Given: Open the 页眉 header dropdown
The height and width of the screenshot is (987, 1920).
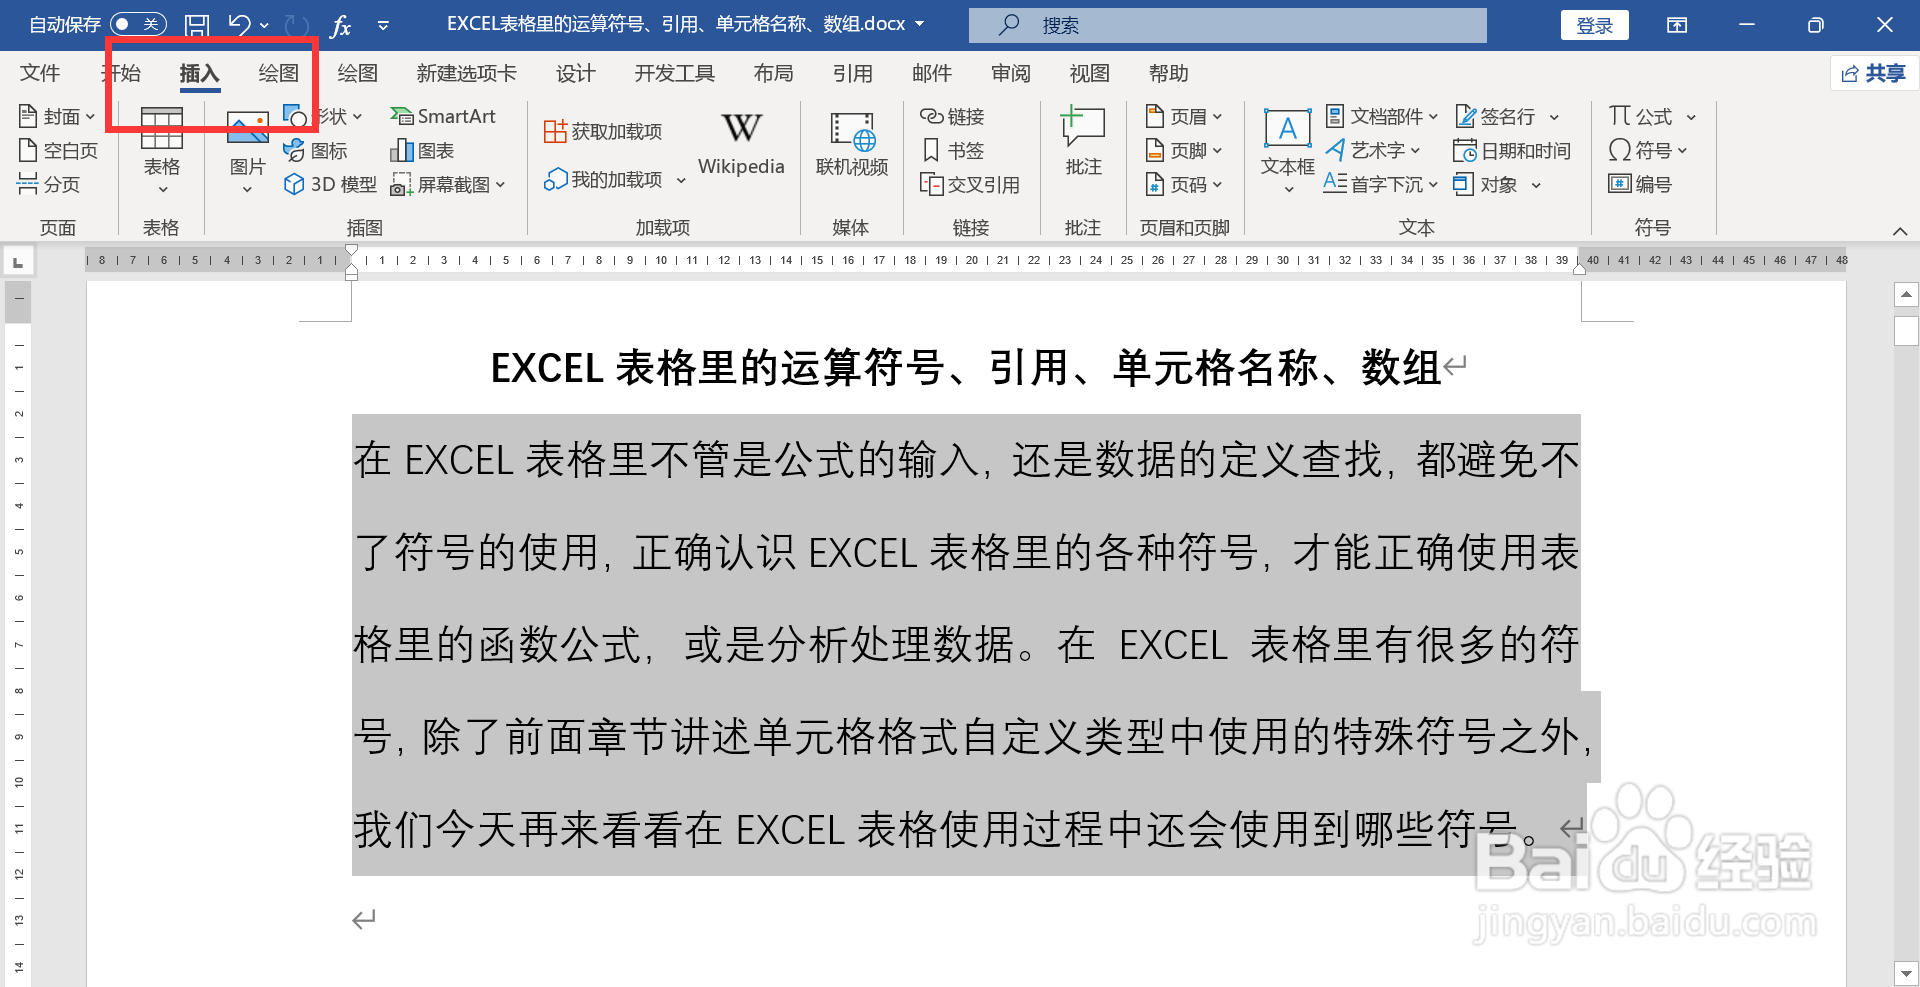Looking at the screenshot, I should click(x=1184, y=116).
